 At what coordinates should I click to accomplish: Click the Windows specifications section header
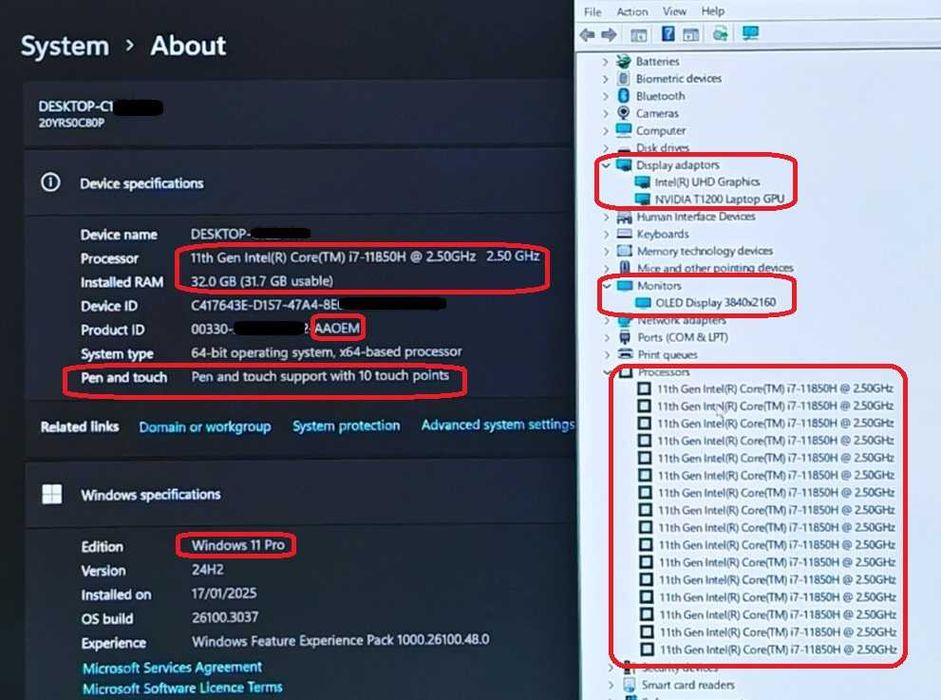tap(151, 495)
